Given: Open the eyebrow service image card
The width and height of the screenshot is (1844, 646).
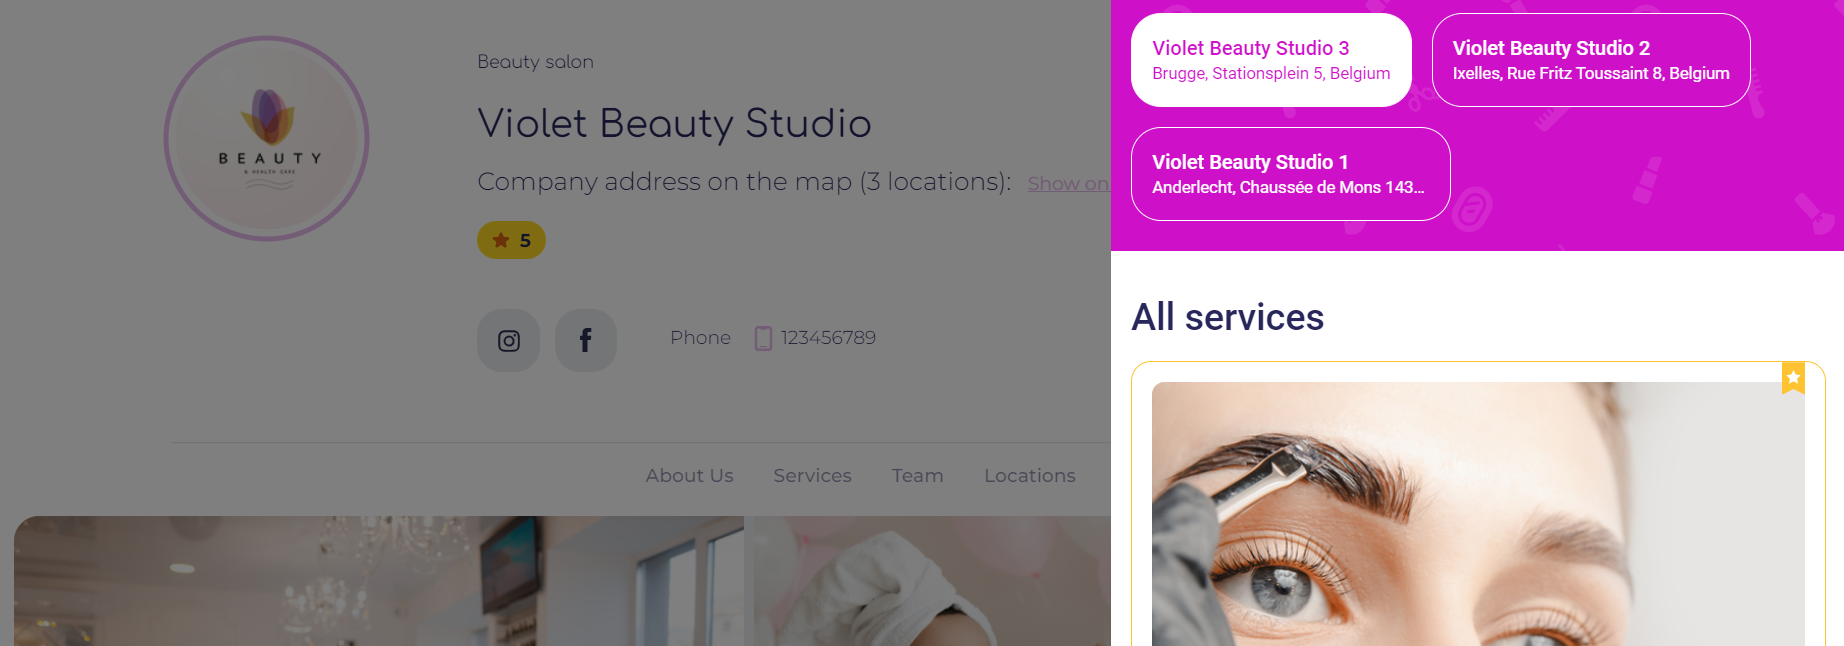Looking at the screenshot, I should click(1478, 514).
